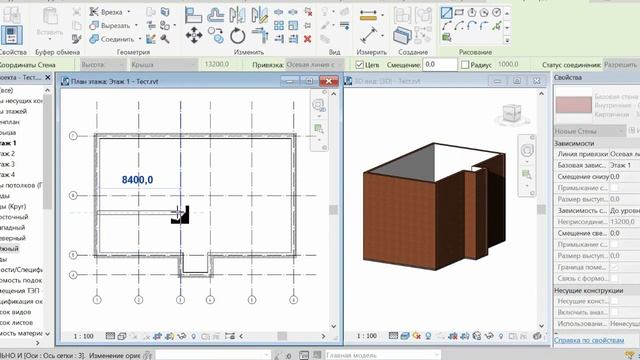Click the wall type preview swatch in Свойства
This screenshot has width=640, height=360.
[x=573, y=105]
